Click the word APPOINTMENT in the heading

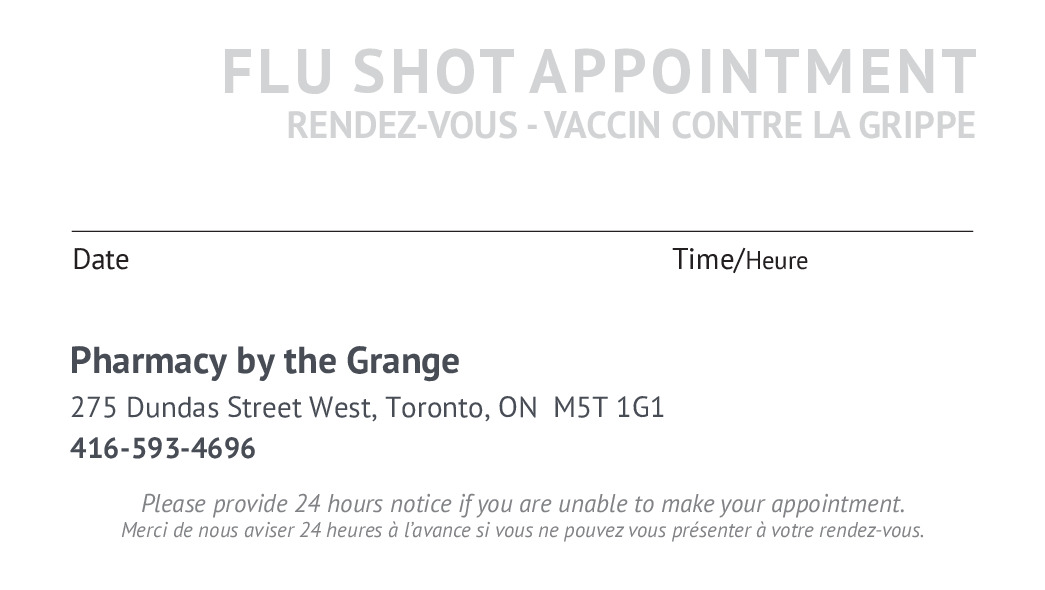(752, 72)
